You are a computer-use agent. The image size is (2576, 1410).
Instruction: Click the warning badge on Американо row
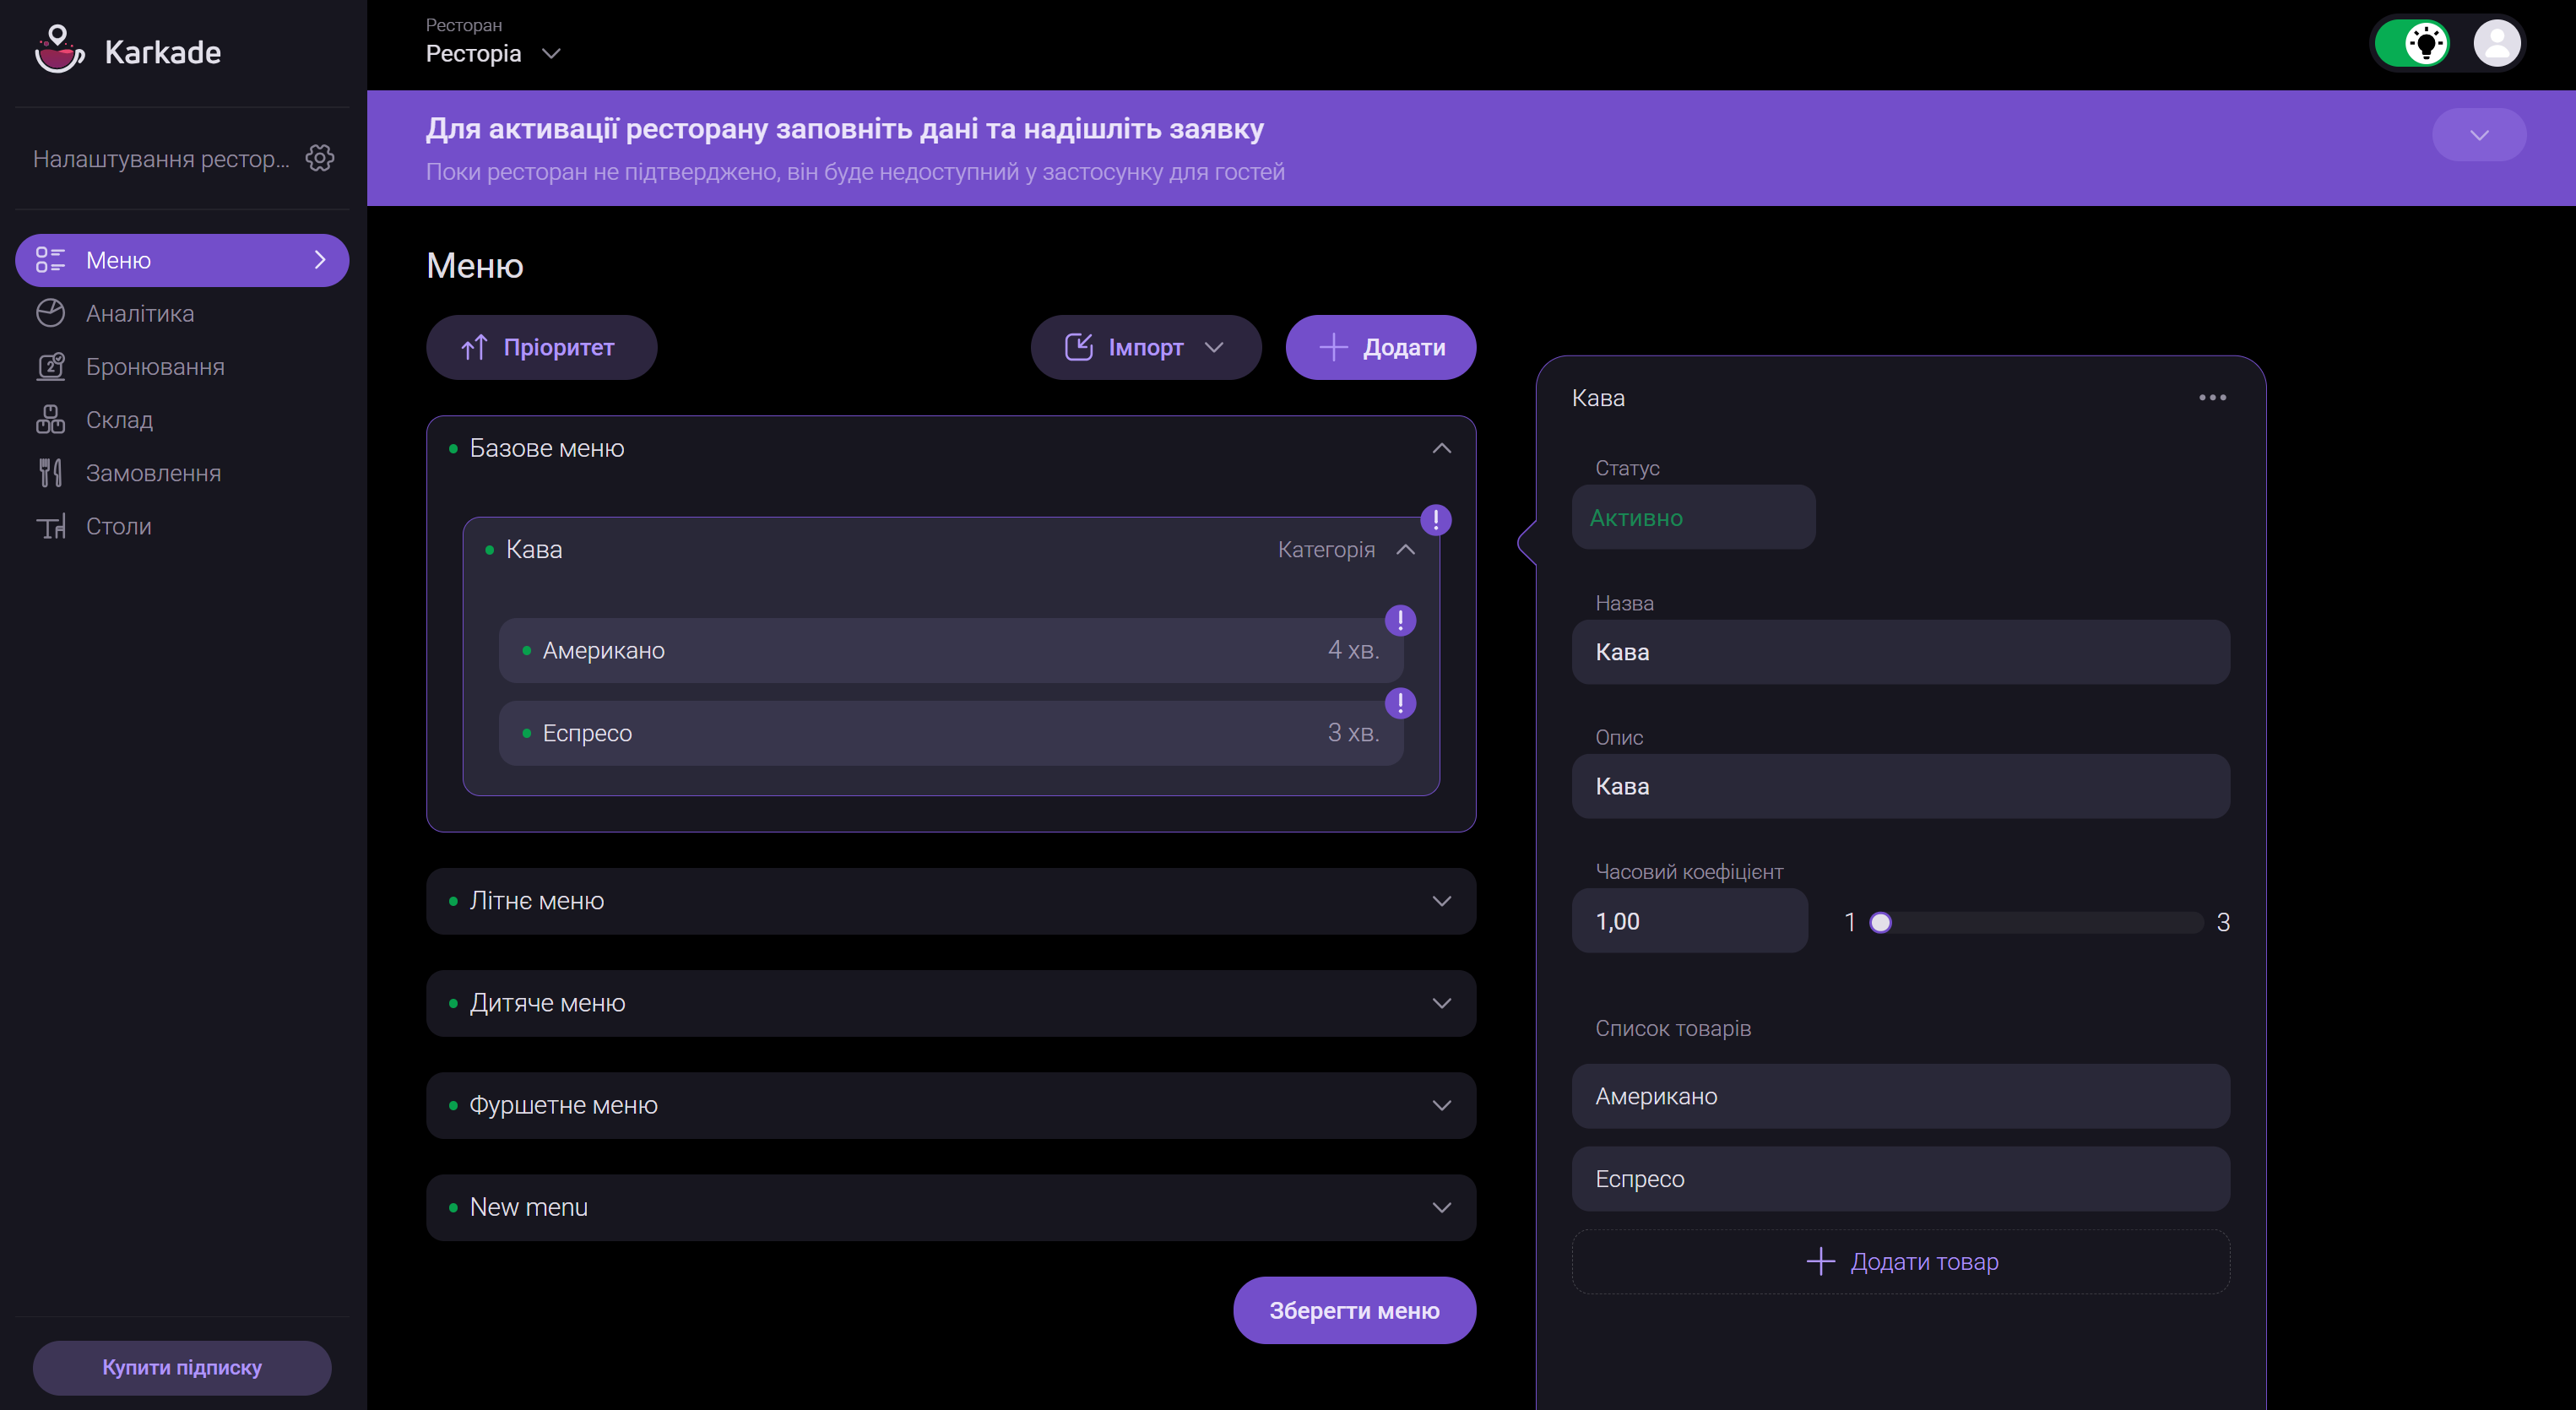pyautogui.click(x=1400, y=620)
